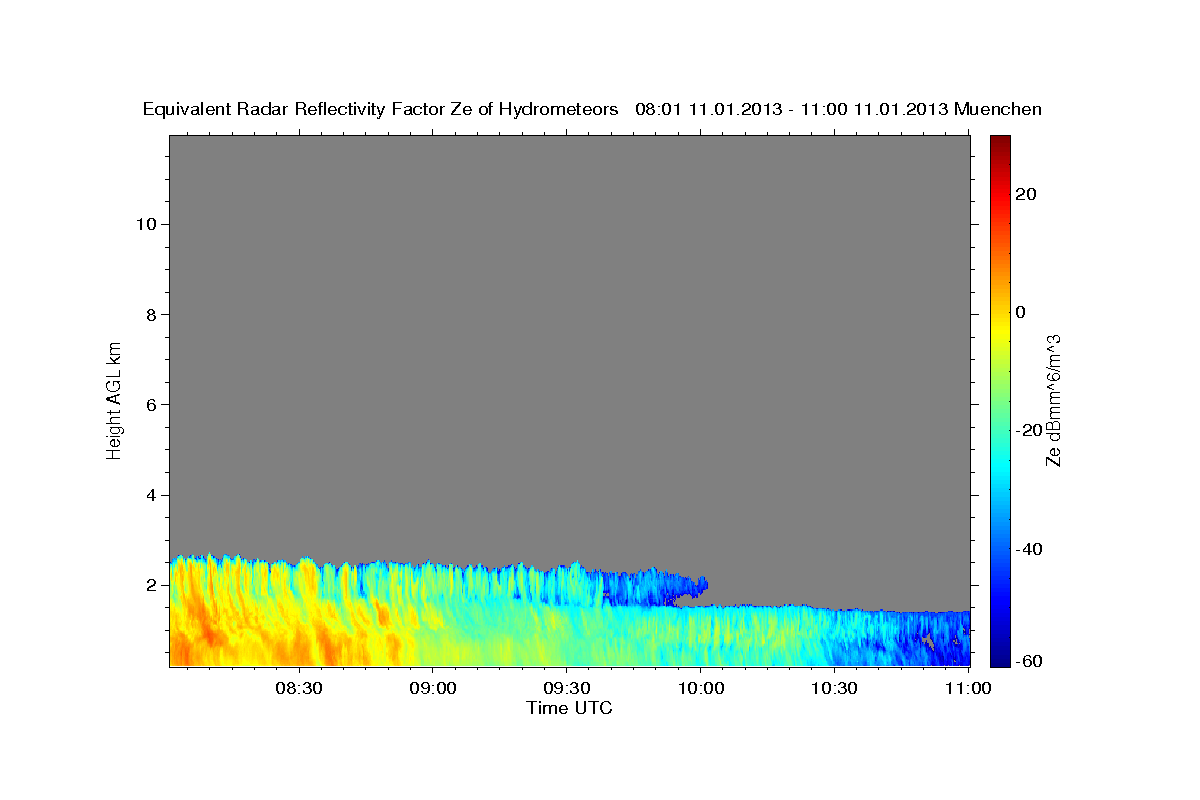
Task: Click the 'Time UTC' axis label
Action: click(x=570, y=708)
